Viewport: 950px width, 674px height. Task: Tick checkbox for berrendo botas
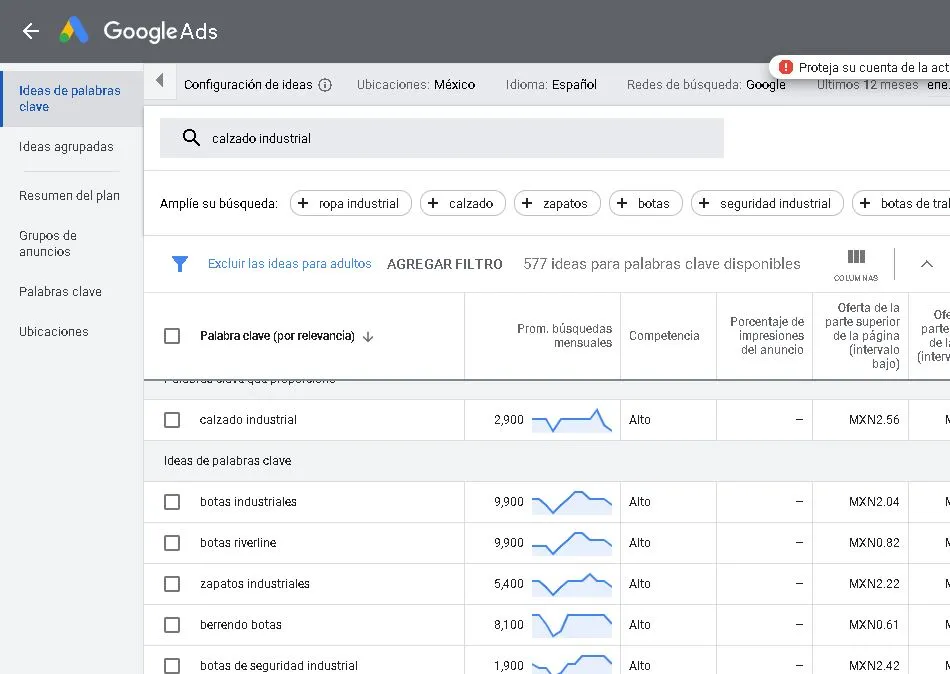(172, 624)
